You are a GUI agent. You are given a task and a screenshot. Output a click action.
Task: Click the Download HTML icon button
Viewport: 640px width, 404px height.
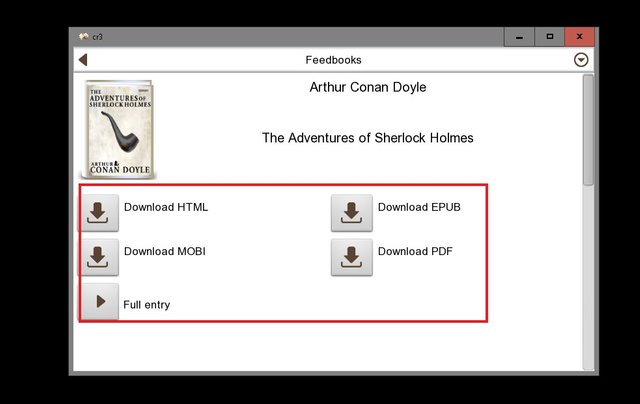click(x=98, y=213)
